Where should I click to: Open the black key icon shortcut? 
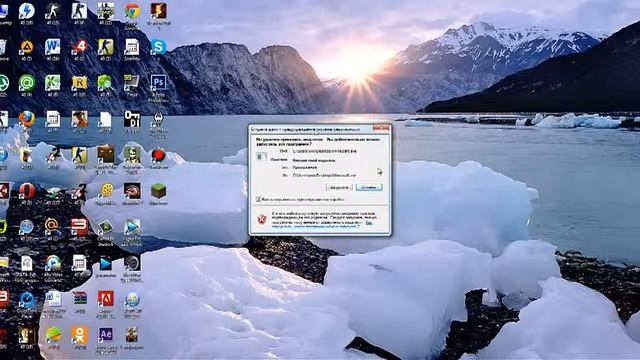click(x=132, y=119)
